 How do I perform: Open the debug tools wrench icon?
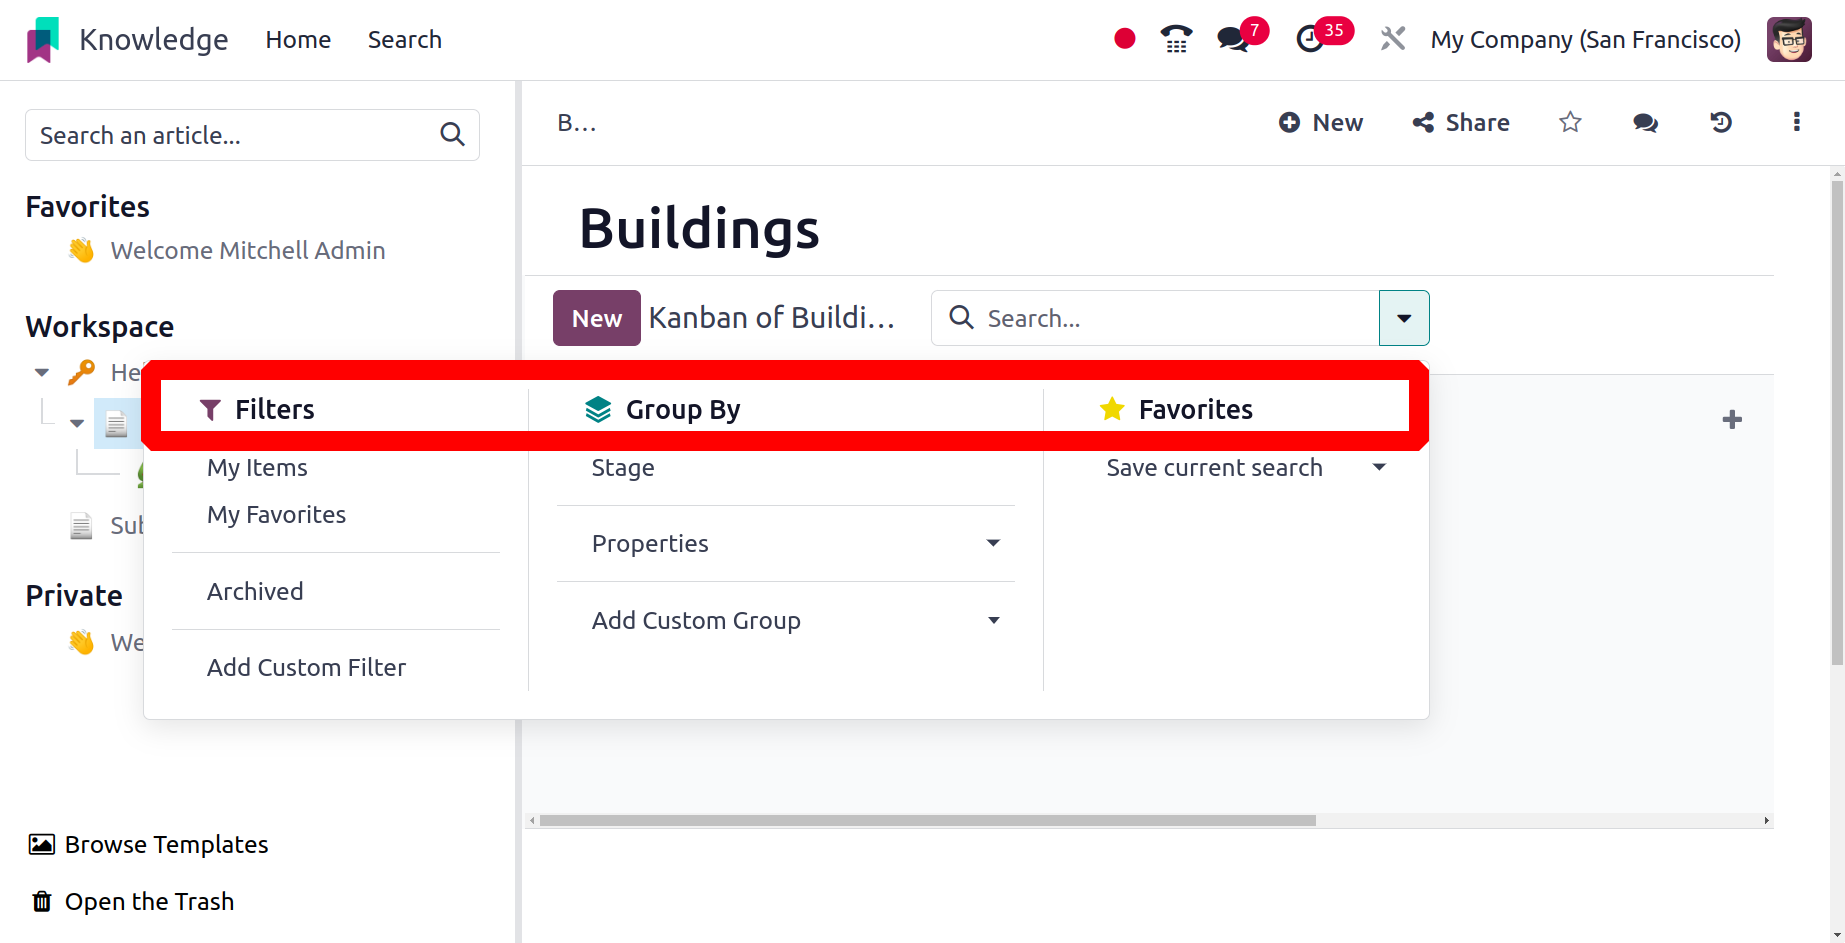click(1392, 39)
